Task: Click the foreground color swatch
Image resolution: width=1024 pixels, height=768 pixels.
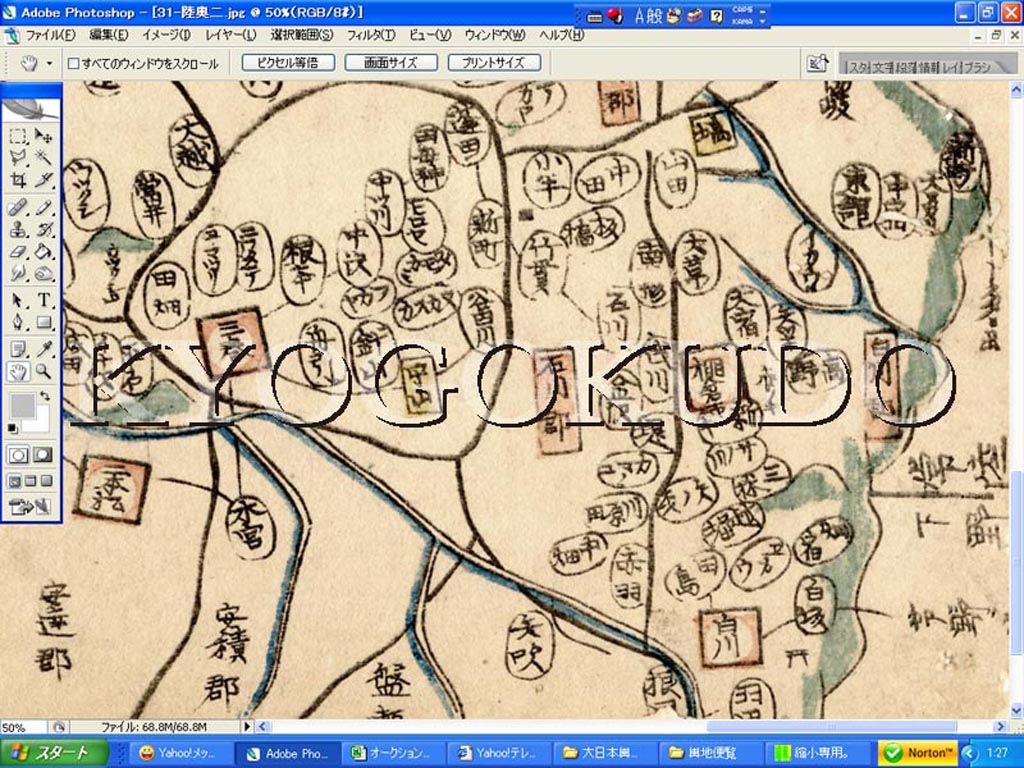Action: point(22,406)
